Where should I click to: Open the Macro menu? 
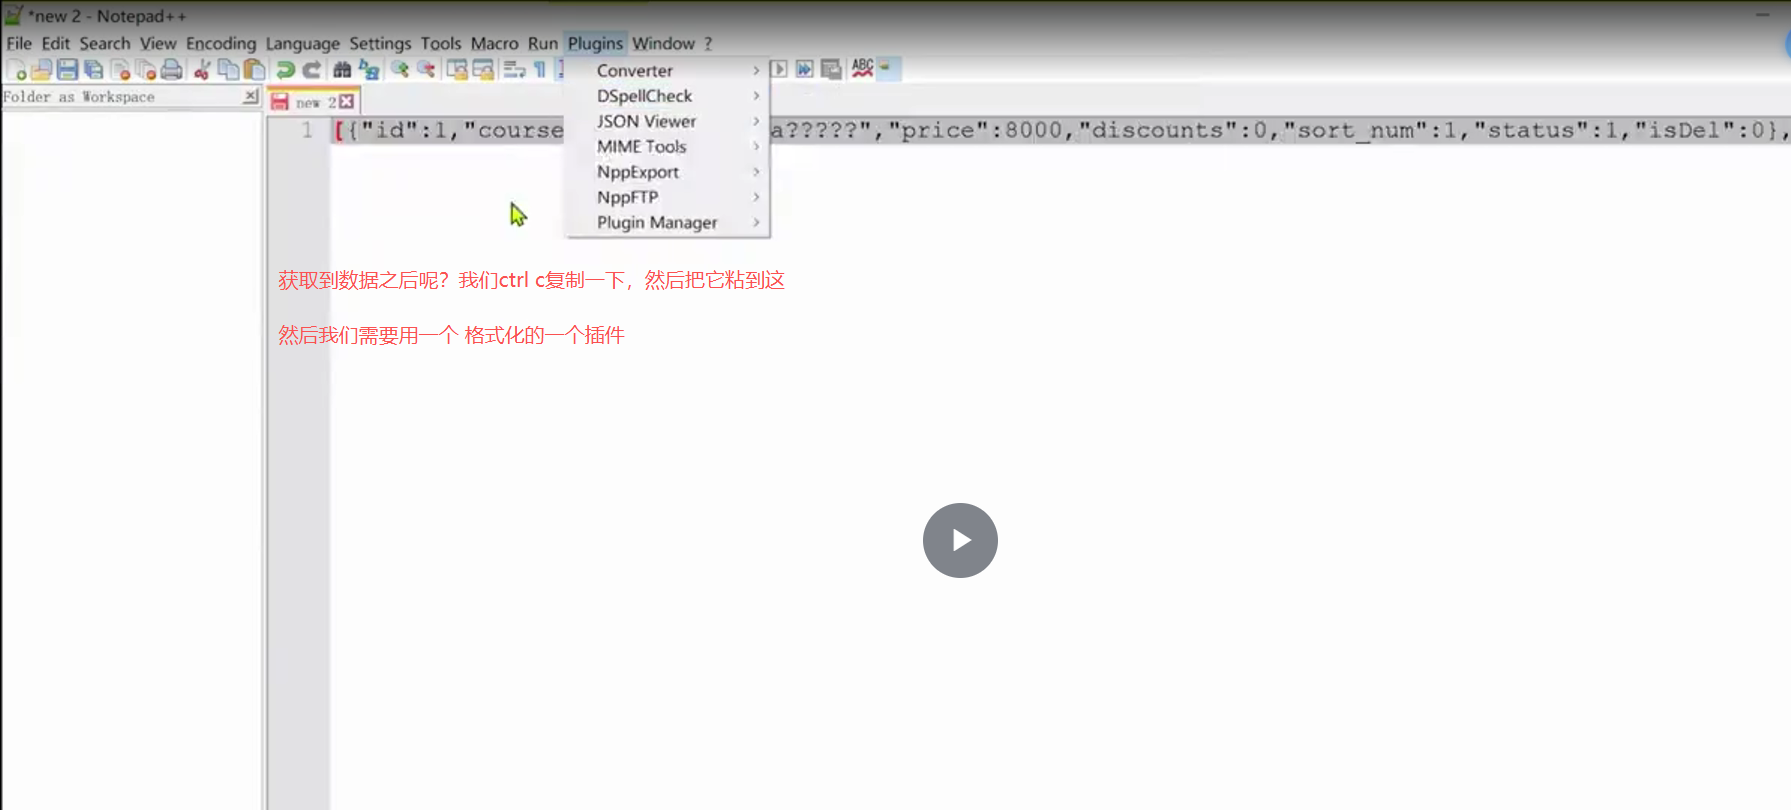(495, 43)
